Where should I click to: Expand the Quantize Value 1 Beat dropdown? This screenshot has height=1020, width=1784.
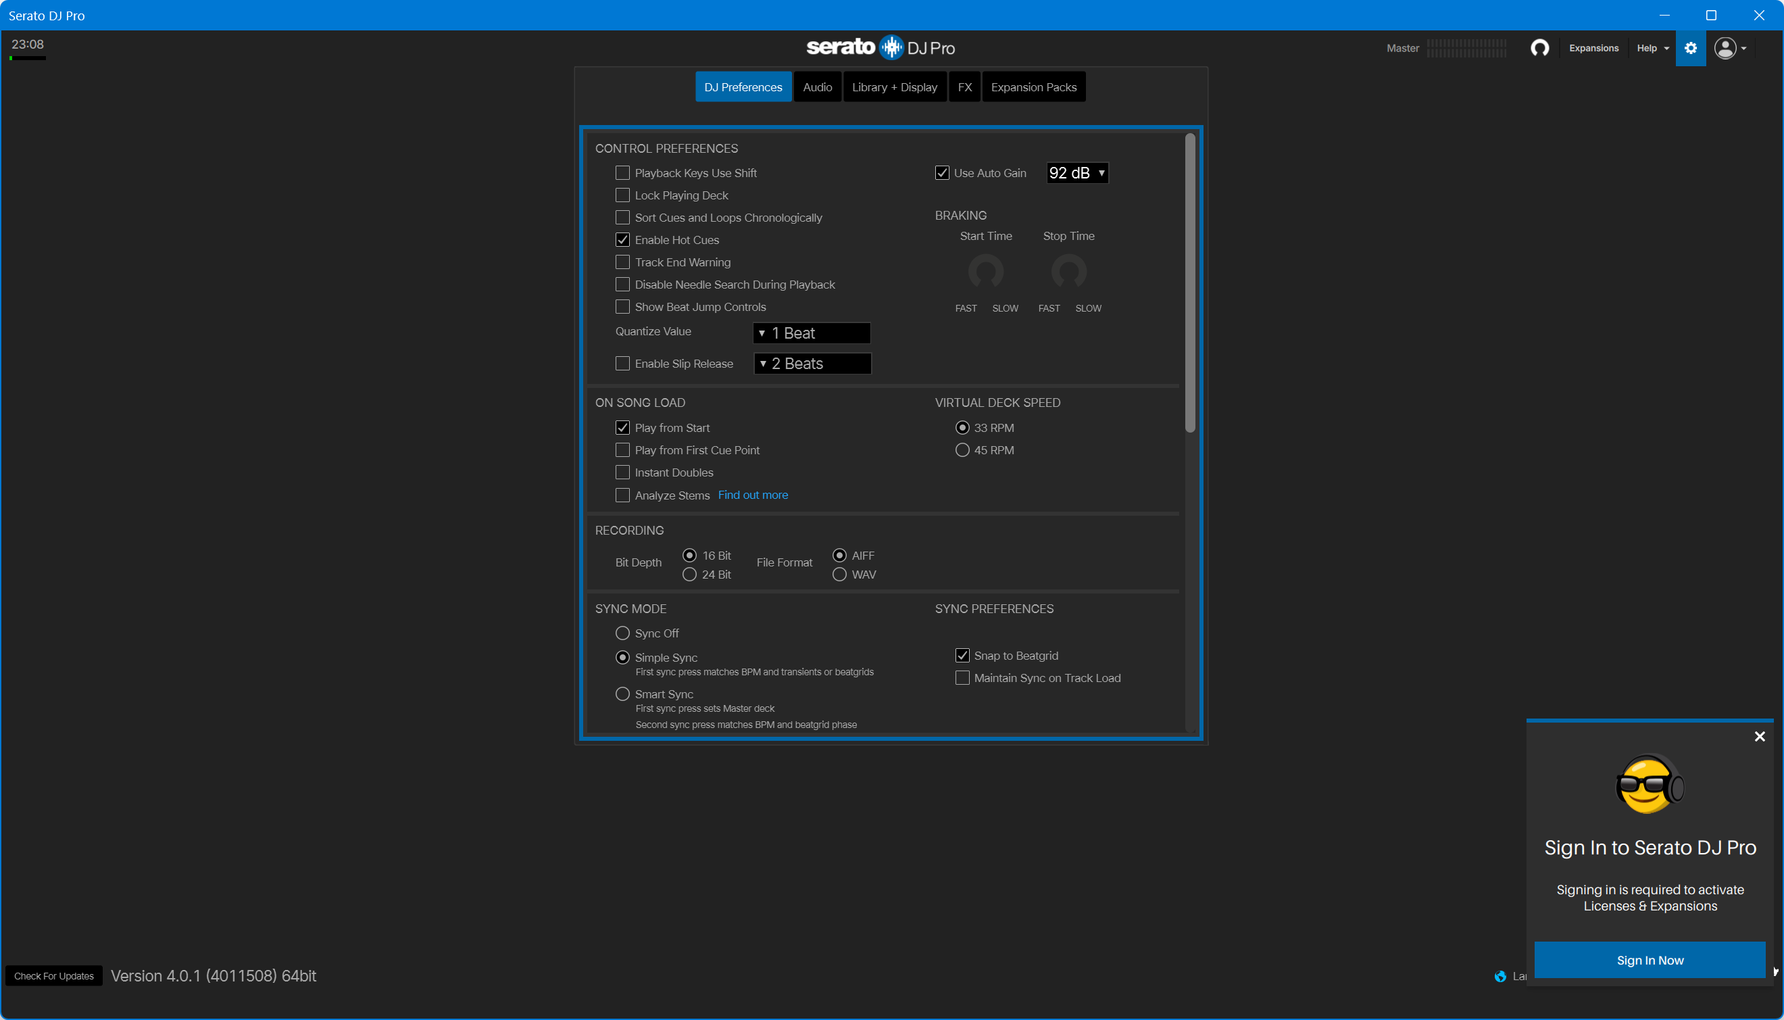(811, 333)
